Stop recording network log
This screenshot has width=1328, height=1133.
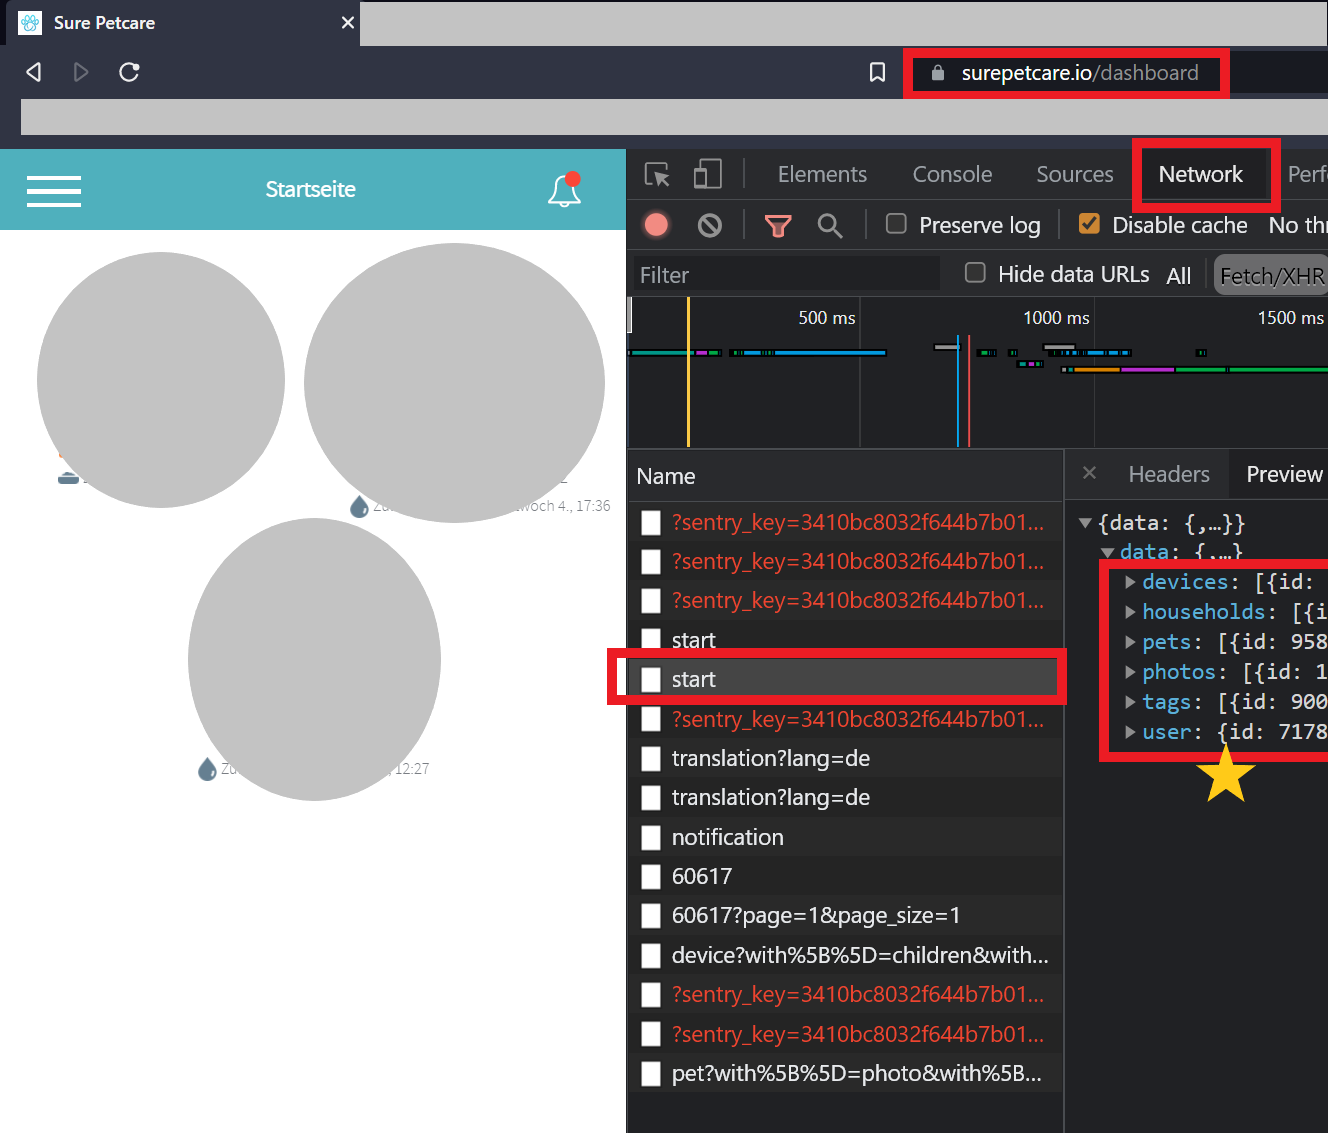pos(656,225)
